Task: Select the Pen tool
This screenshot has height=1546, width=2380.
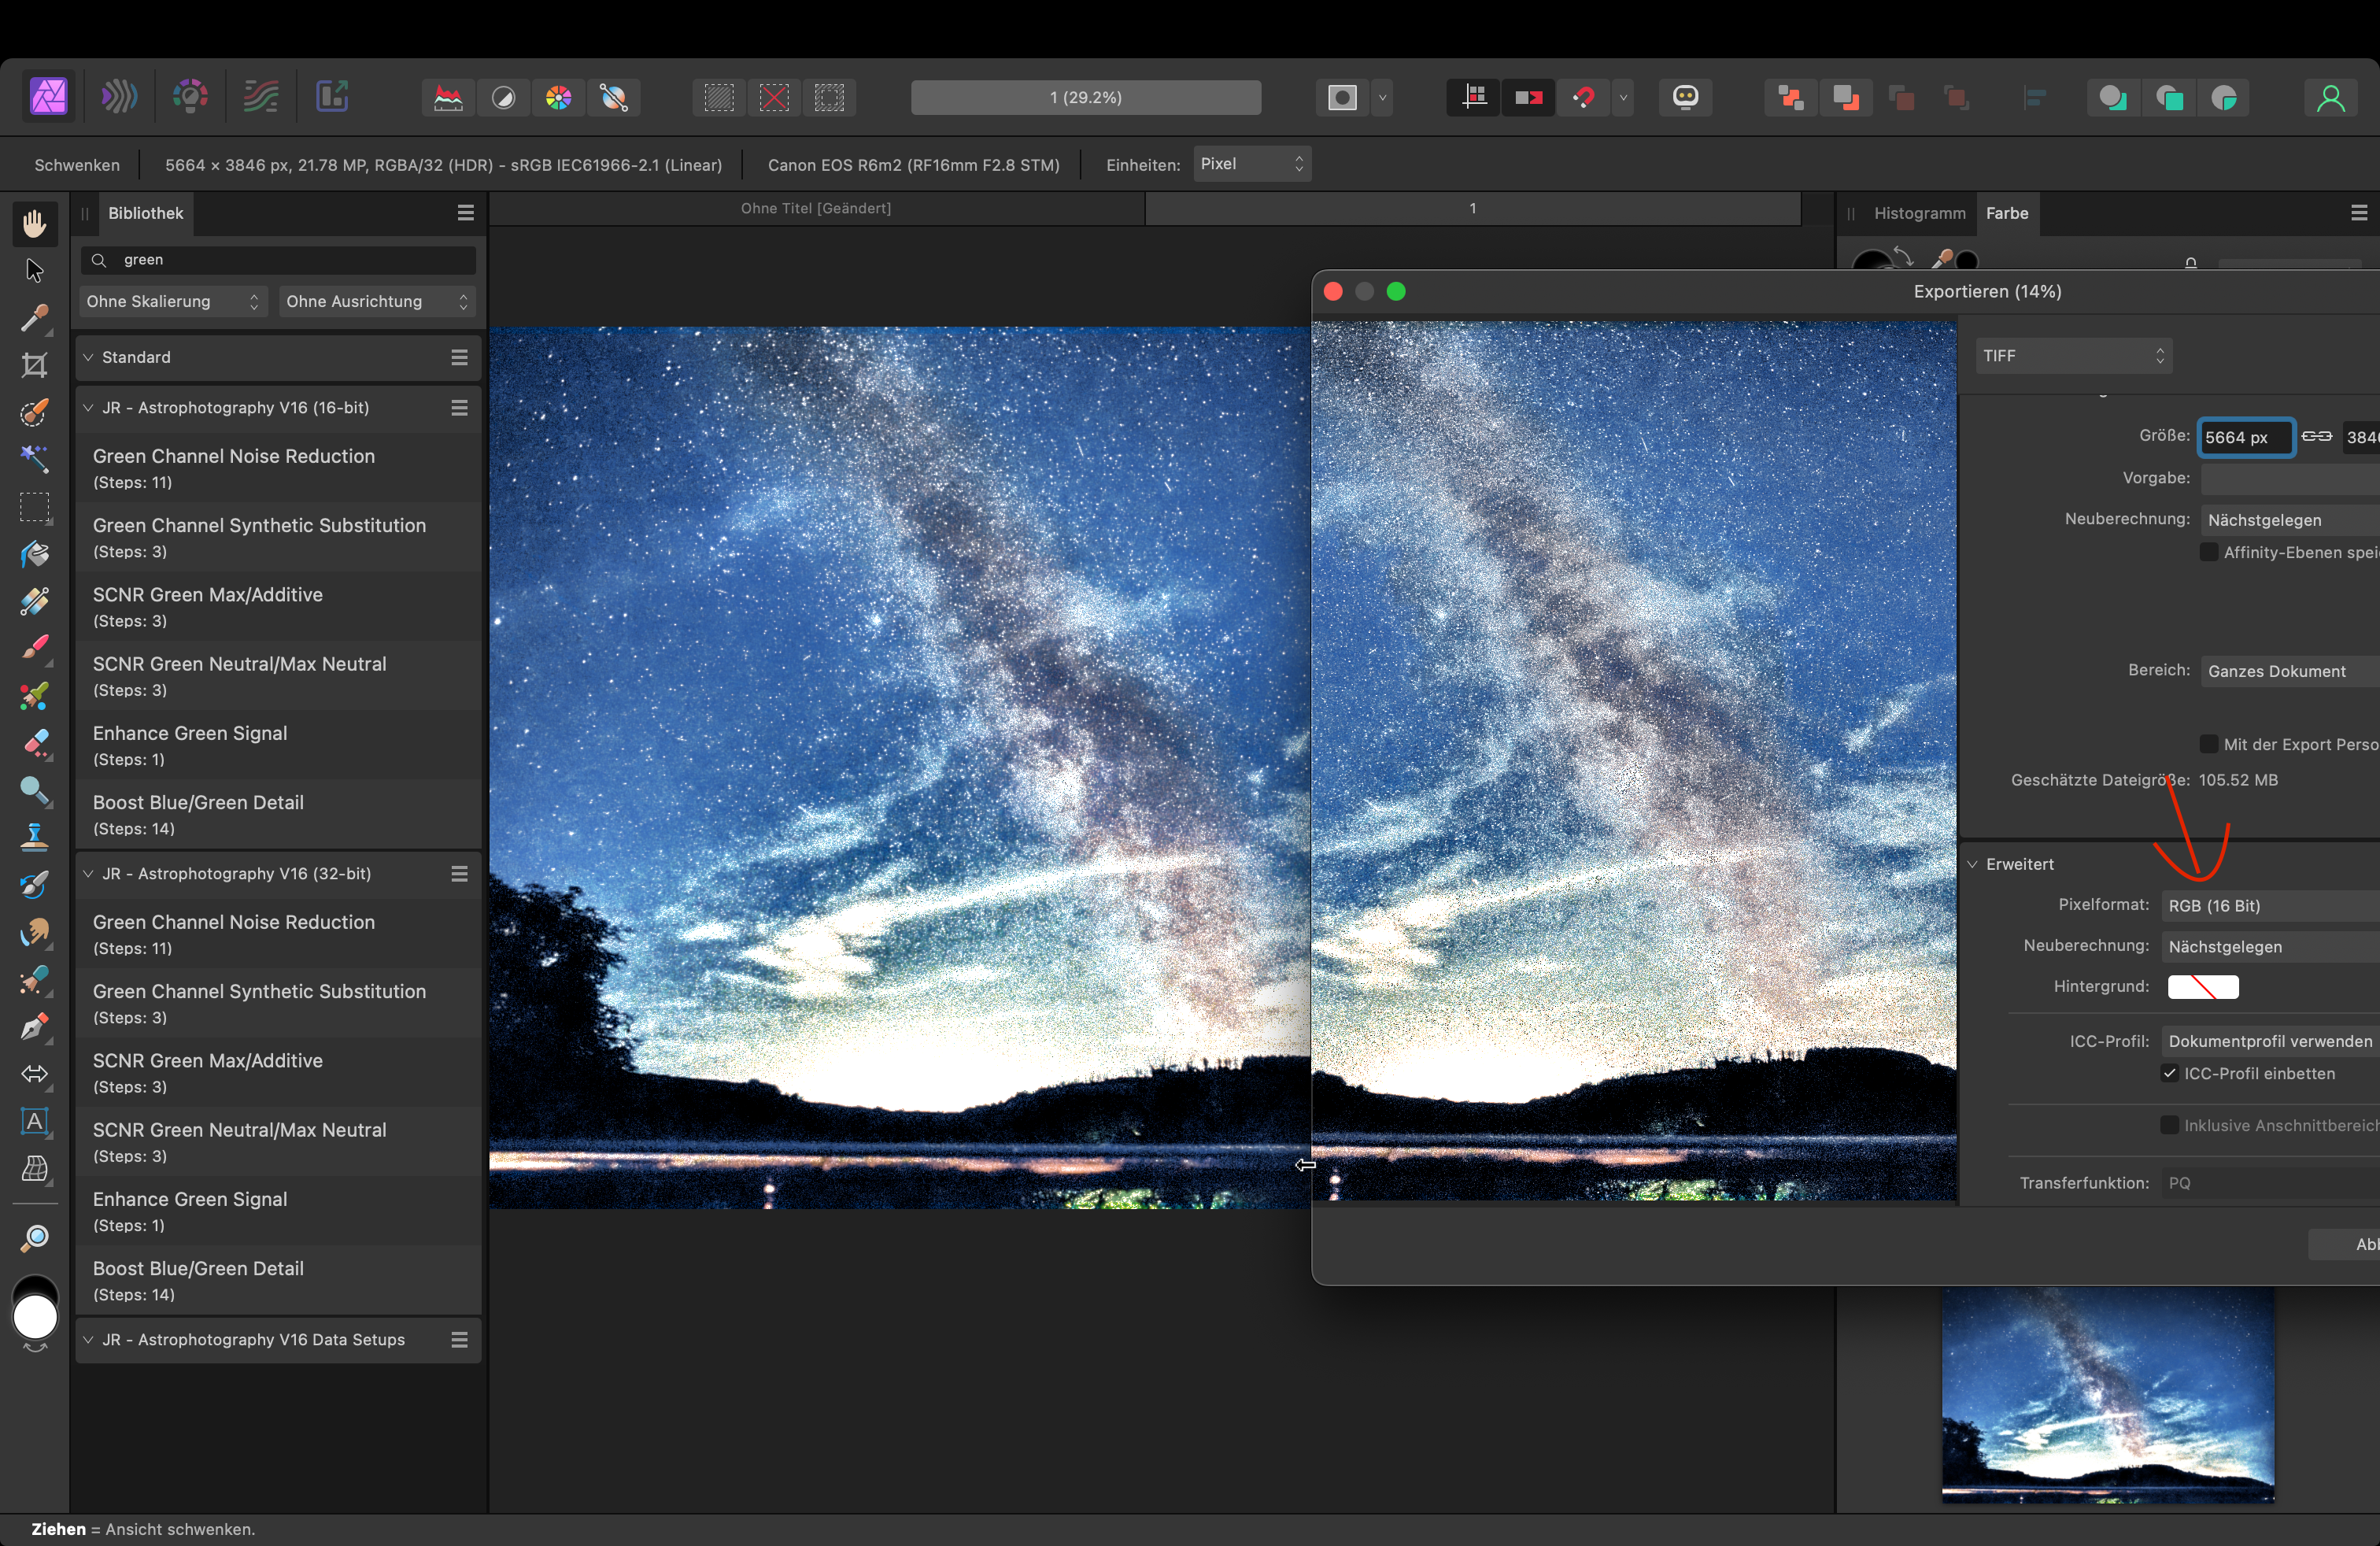Action: [35, 1026]
